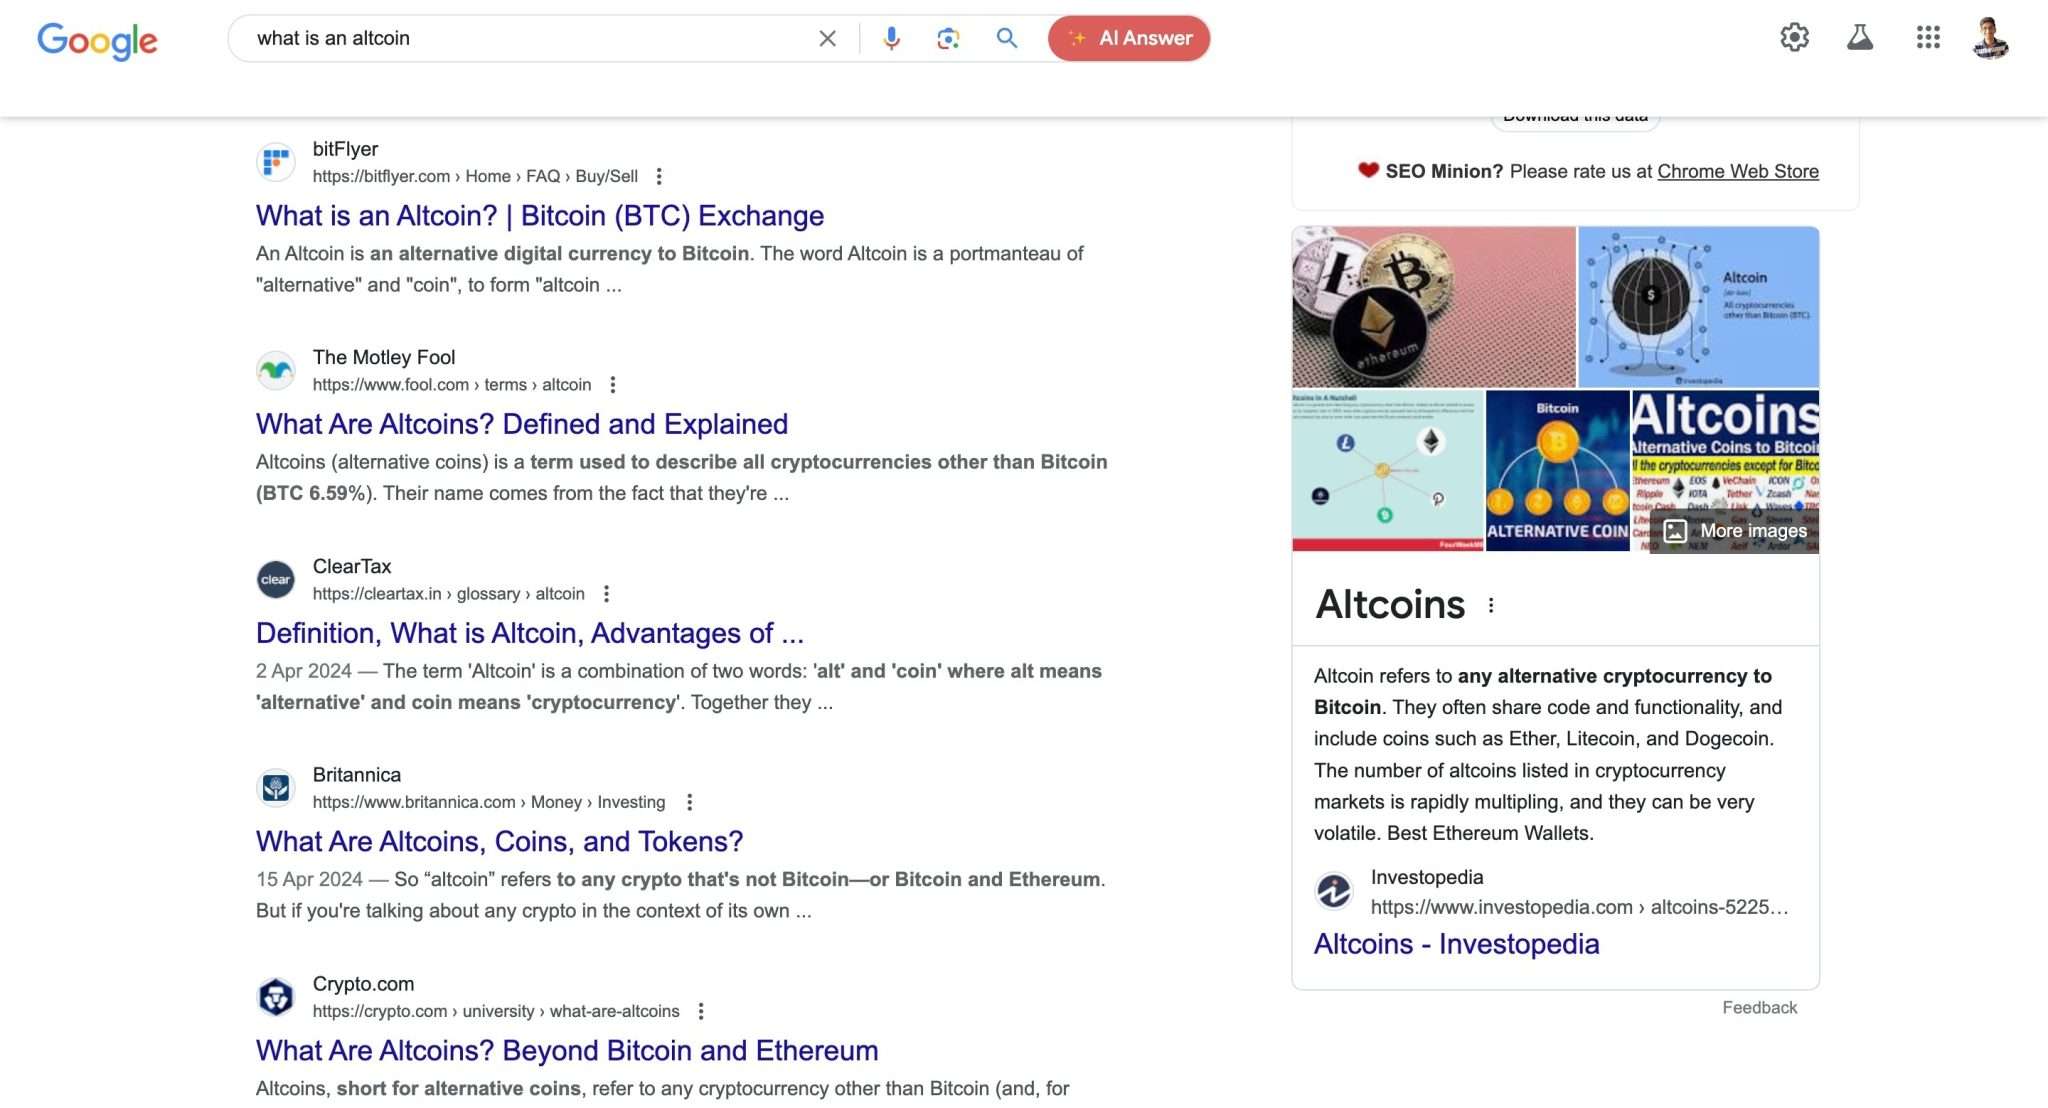Open the Chrome Web Store link
Screen dimensions: 2048x1108
pos(1737,171)
